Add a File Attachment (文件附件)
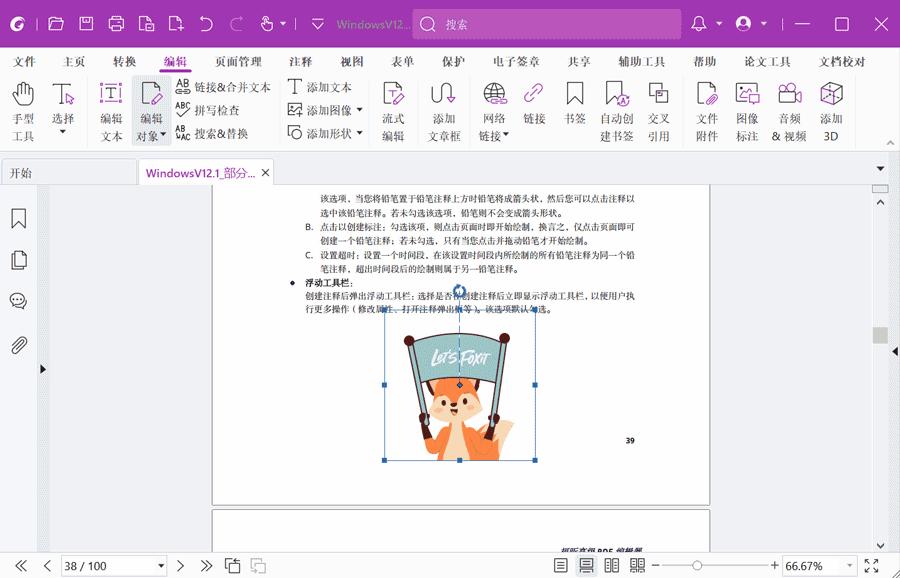Viewport: 900px width, 578px height. [x=707, y=111]
